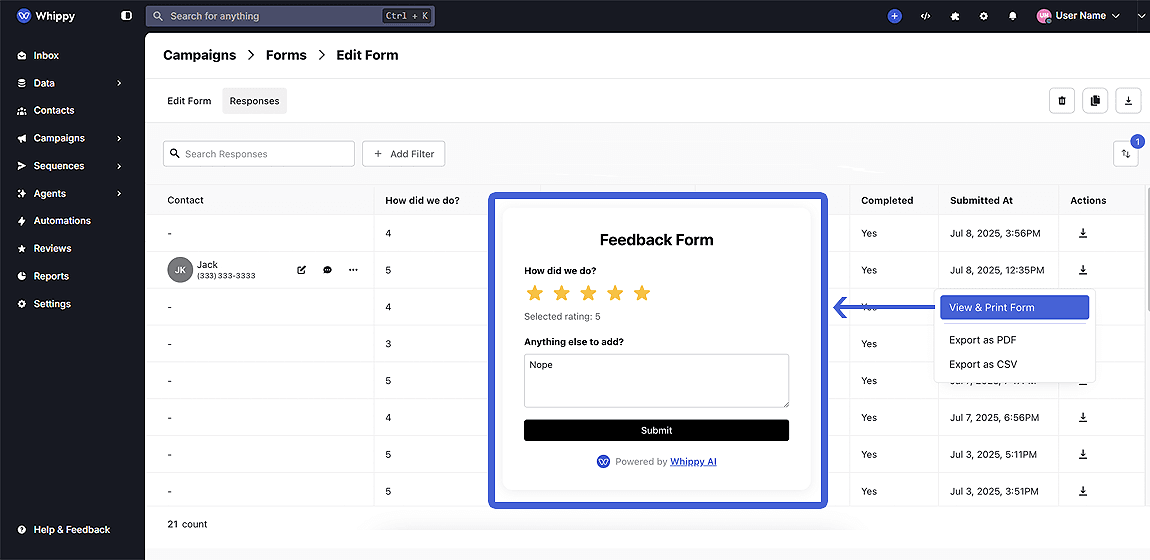Click the Submitted At column header
The width and height of the screenshot is (1150, 560).
point(981,200)
